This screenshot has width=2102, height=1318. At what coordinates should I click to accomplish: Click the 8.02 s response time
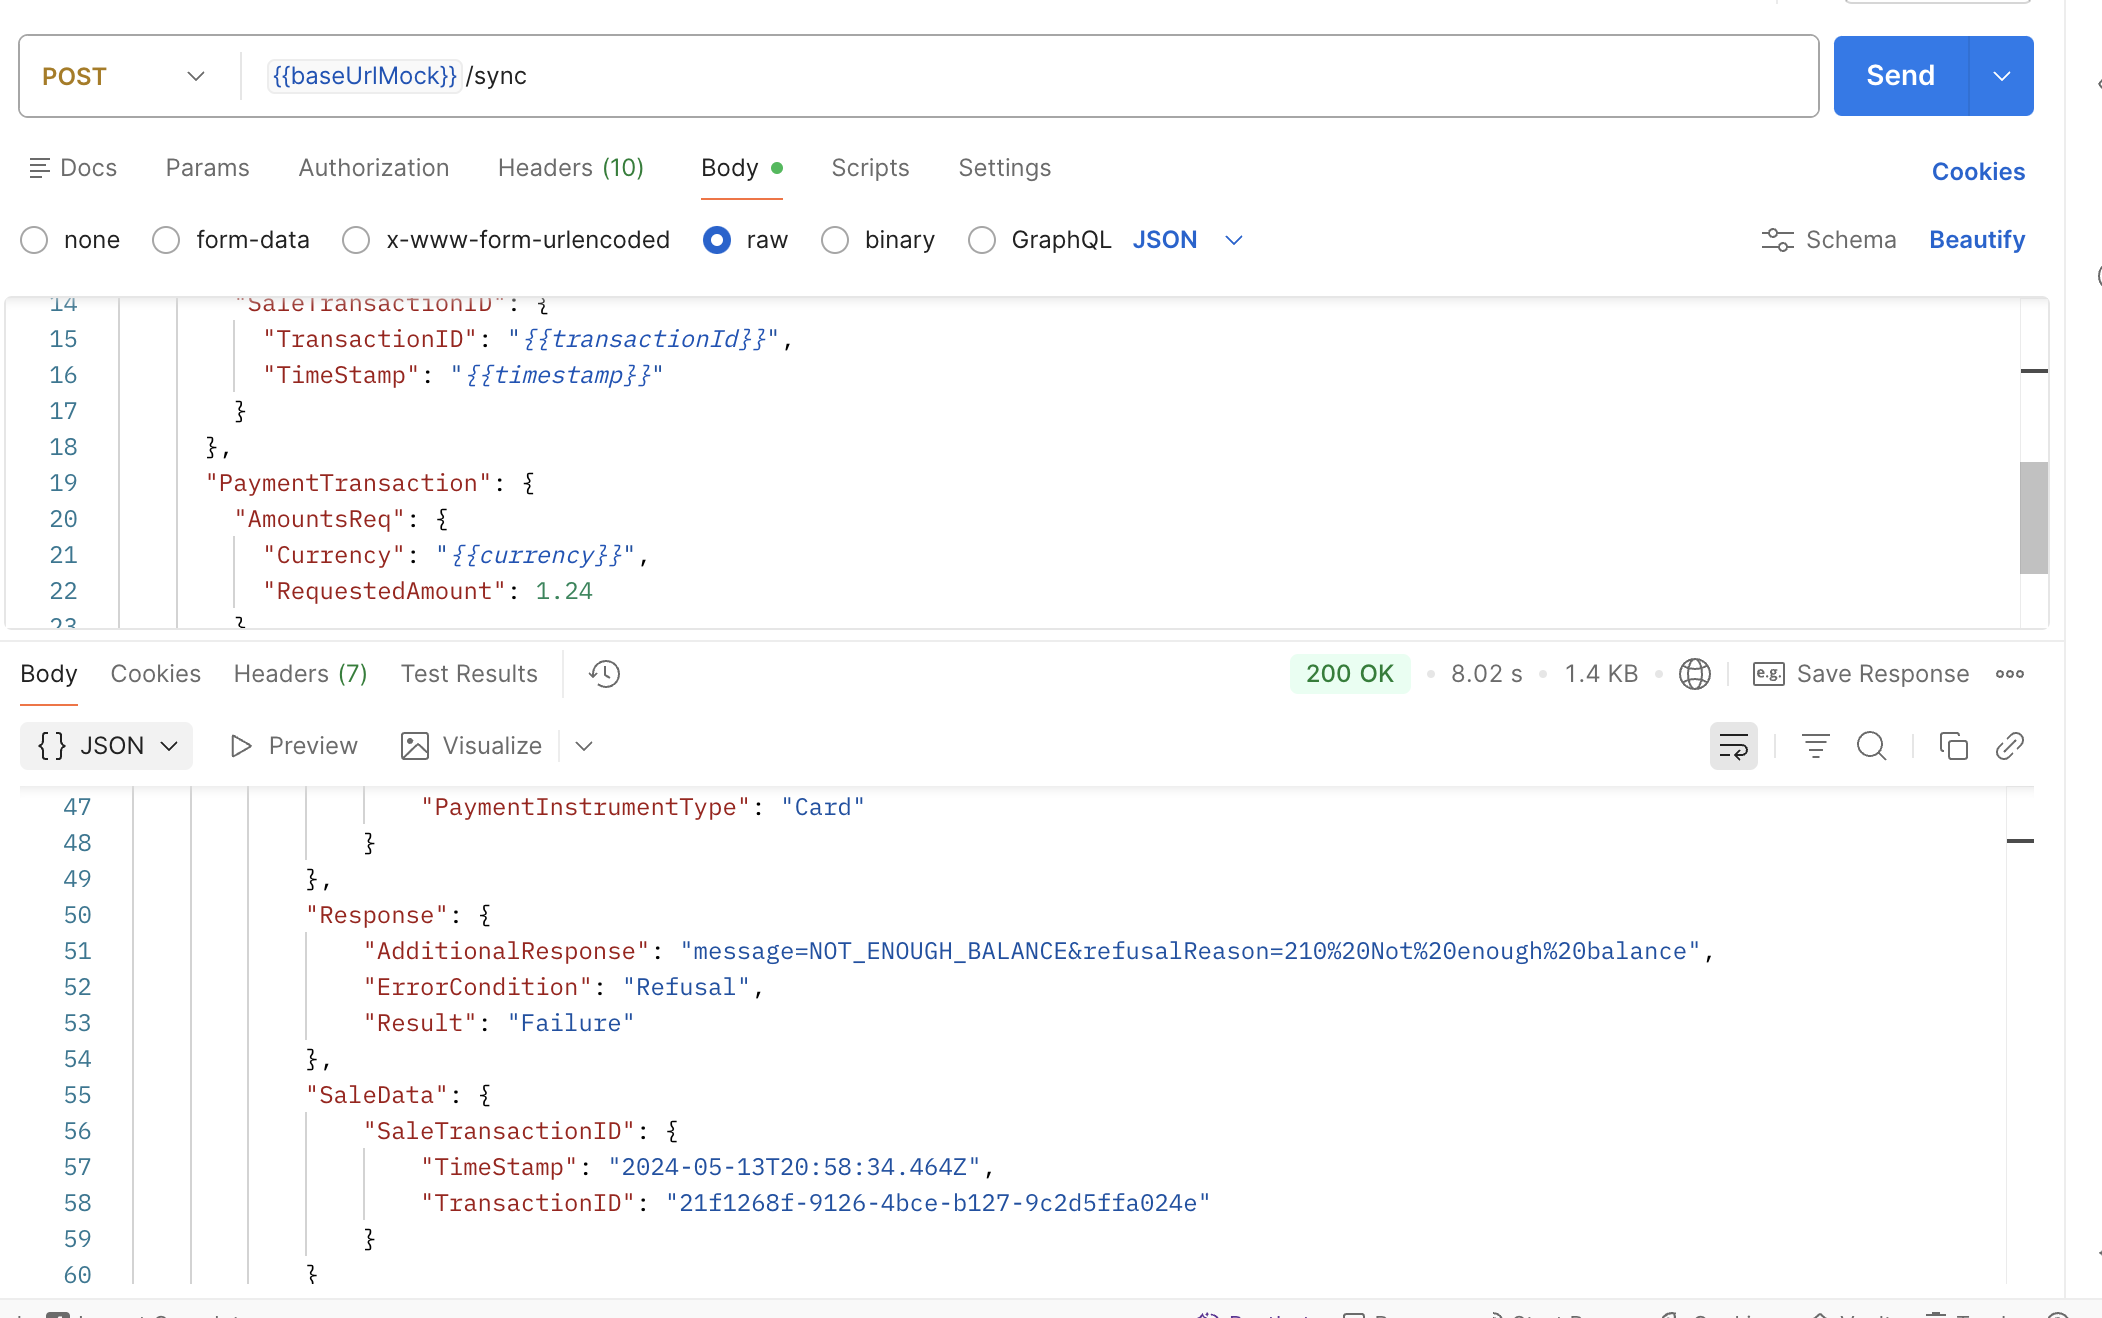click(1487, 674)
